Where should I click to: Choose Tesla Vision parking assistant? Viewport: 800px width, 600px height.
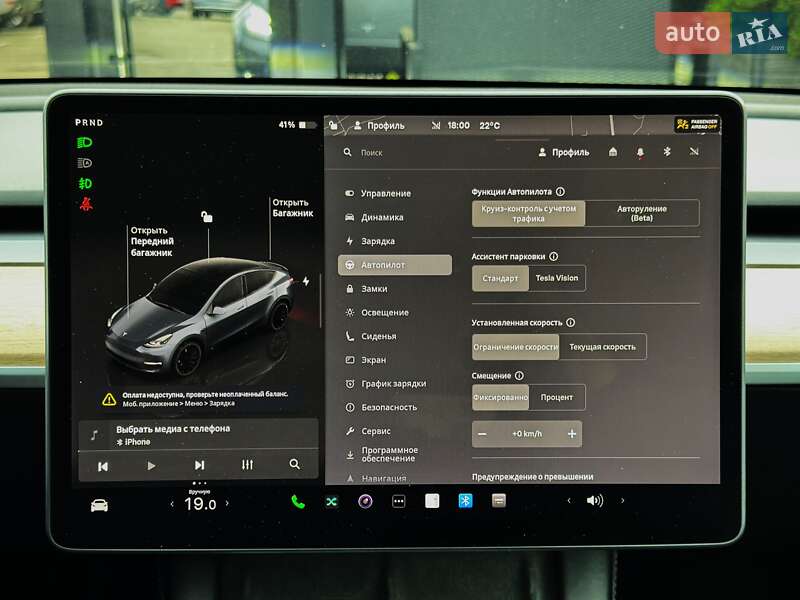coord(557,278)
